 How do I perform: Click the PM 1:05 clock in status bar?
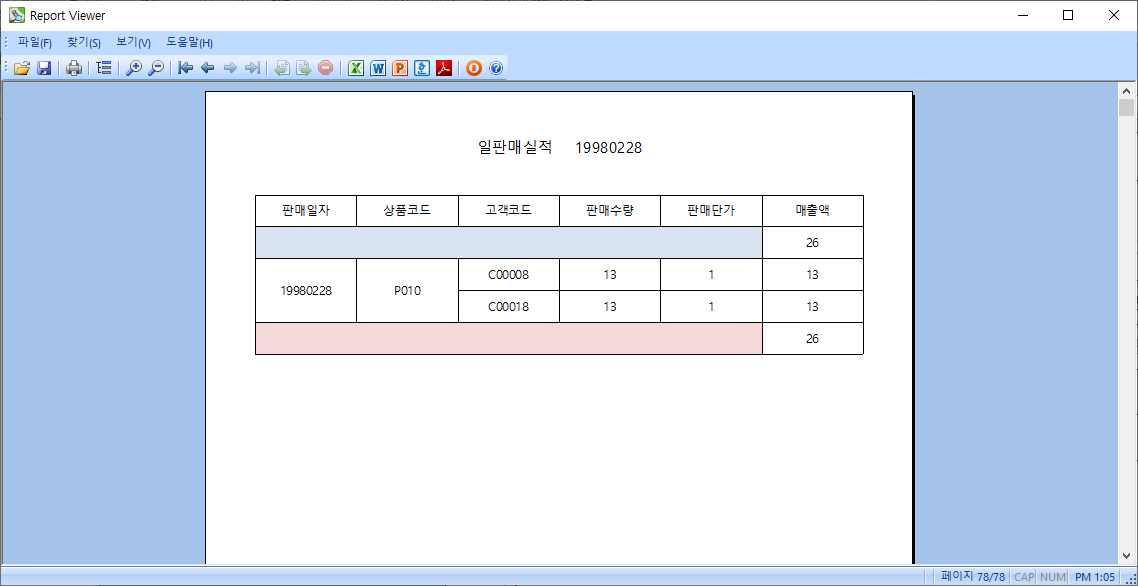1094,577
